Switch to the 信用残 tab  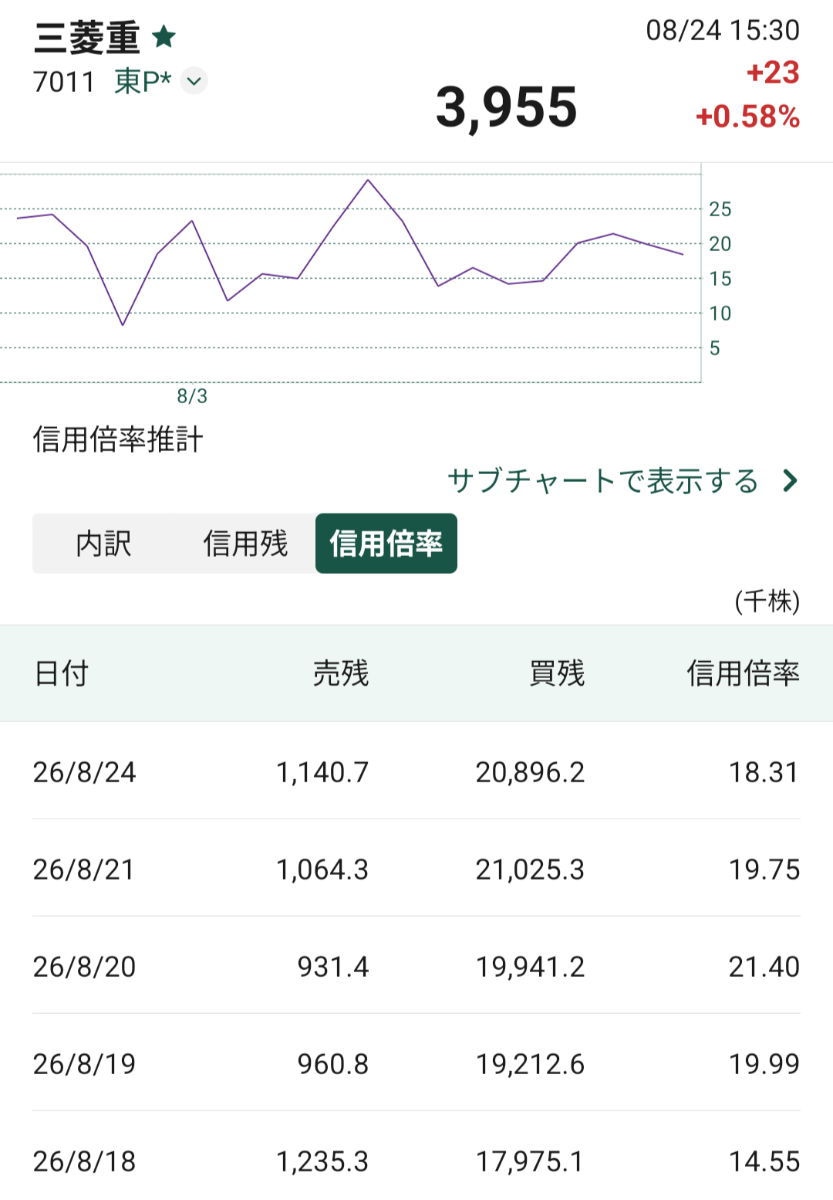[245, 544]
